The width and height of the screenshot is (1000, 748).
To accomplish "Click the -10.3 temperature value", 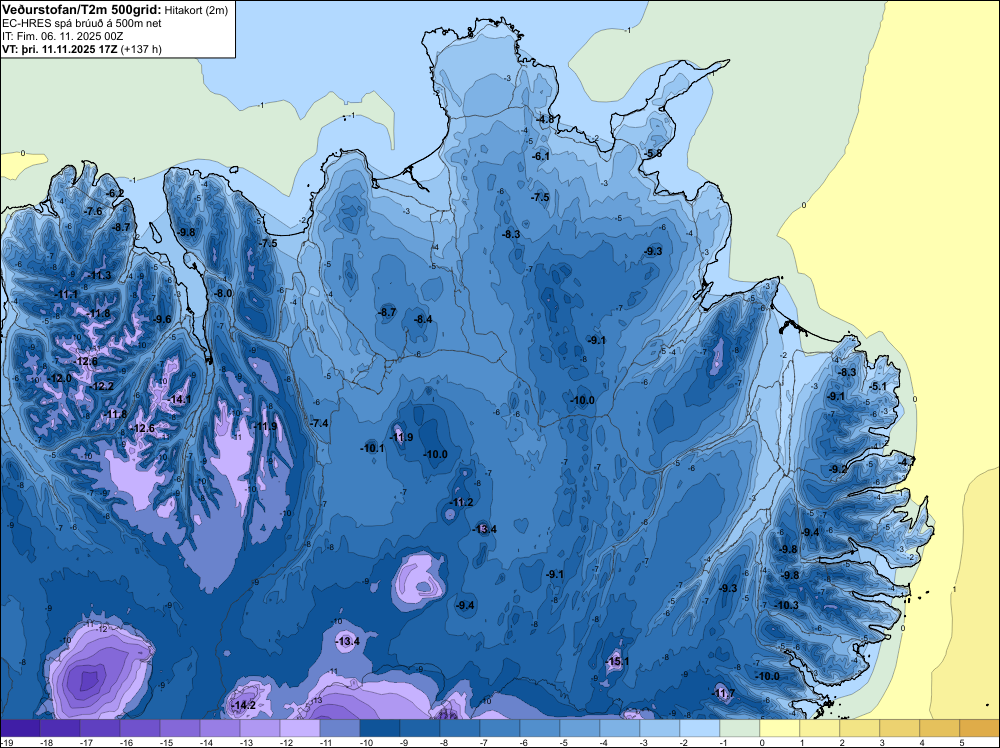I will [x=787, y=605].
